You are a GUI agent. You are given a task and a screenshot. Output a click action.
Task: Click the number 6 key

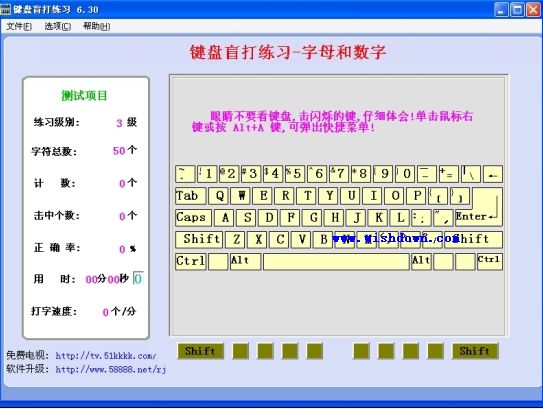pos(317,174)
